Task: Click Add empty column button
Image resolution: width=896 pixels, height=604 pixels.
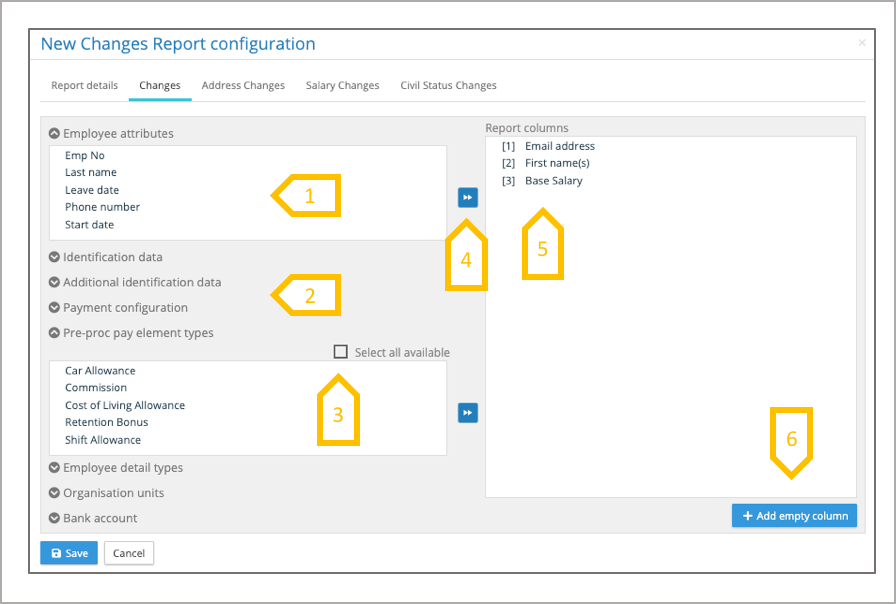Action: click(x=795, y=516)
